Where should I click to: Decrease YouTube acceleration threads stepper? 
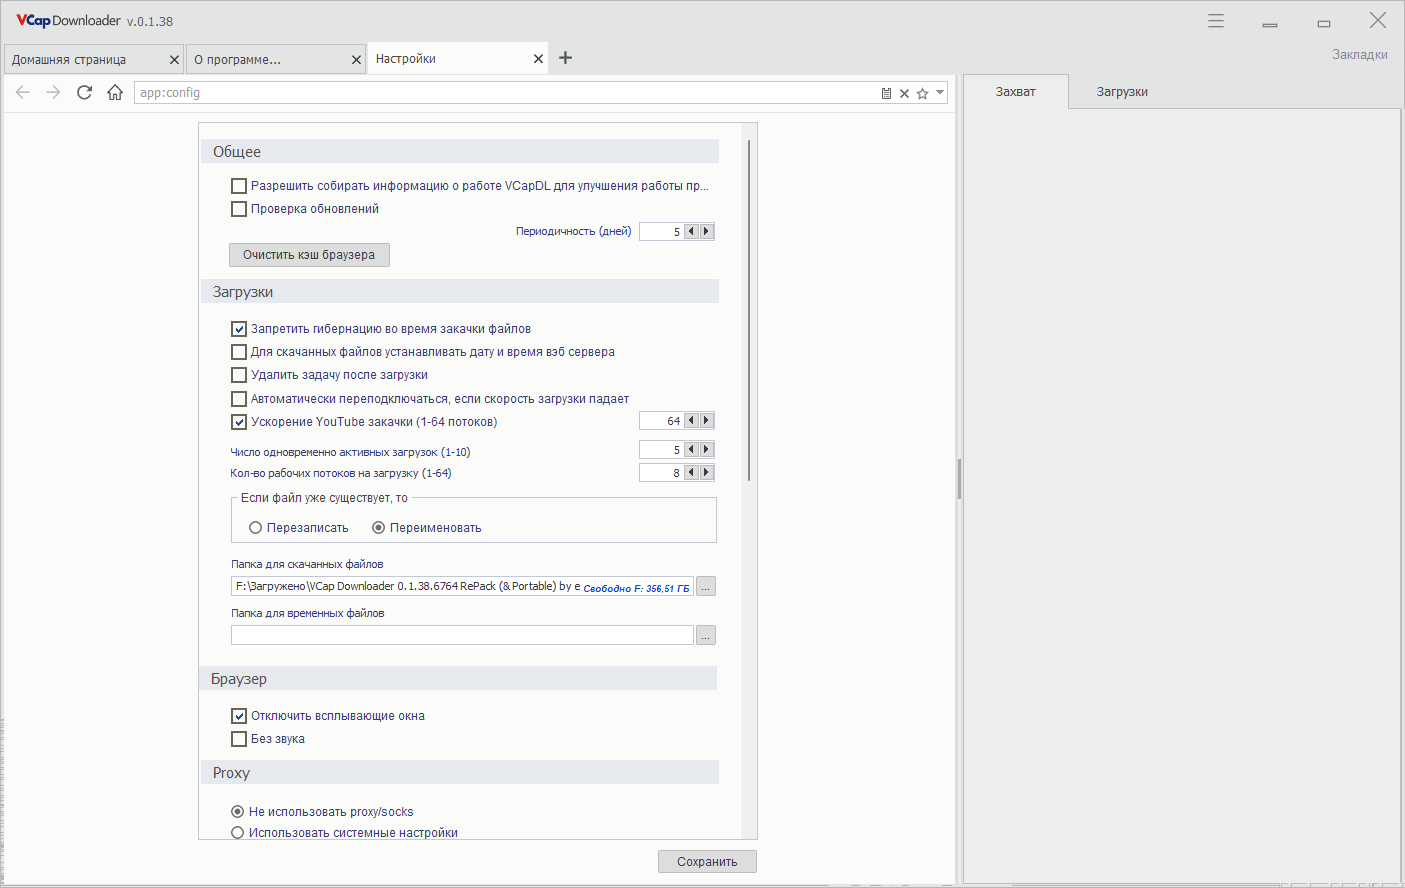coord(691,421)
